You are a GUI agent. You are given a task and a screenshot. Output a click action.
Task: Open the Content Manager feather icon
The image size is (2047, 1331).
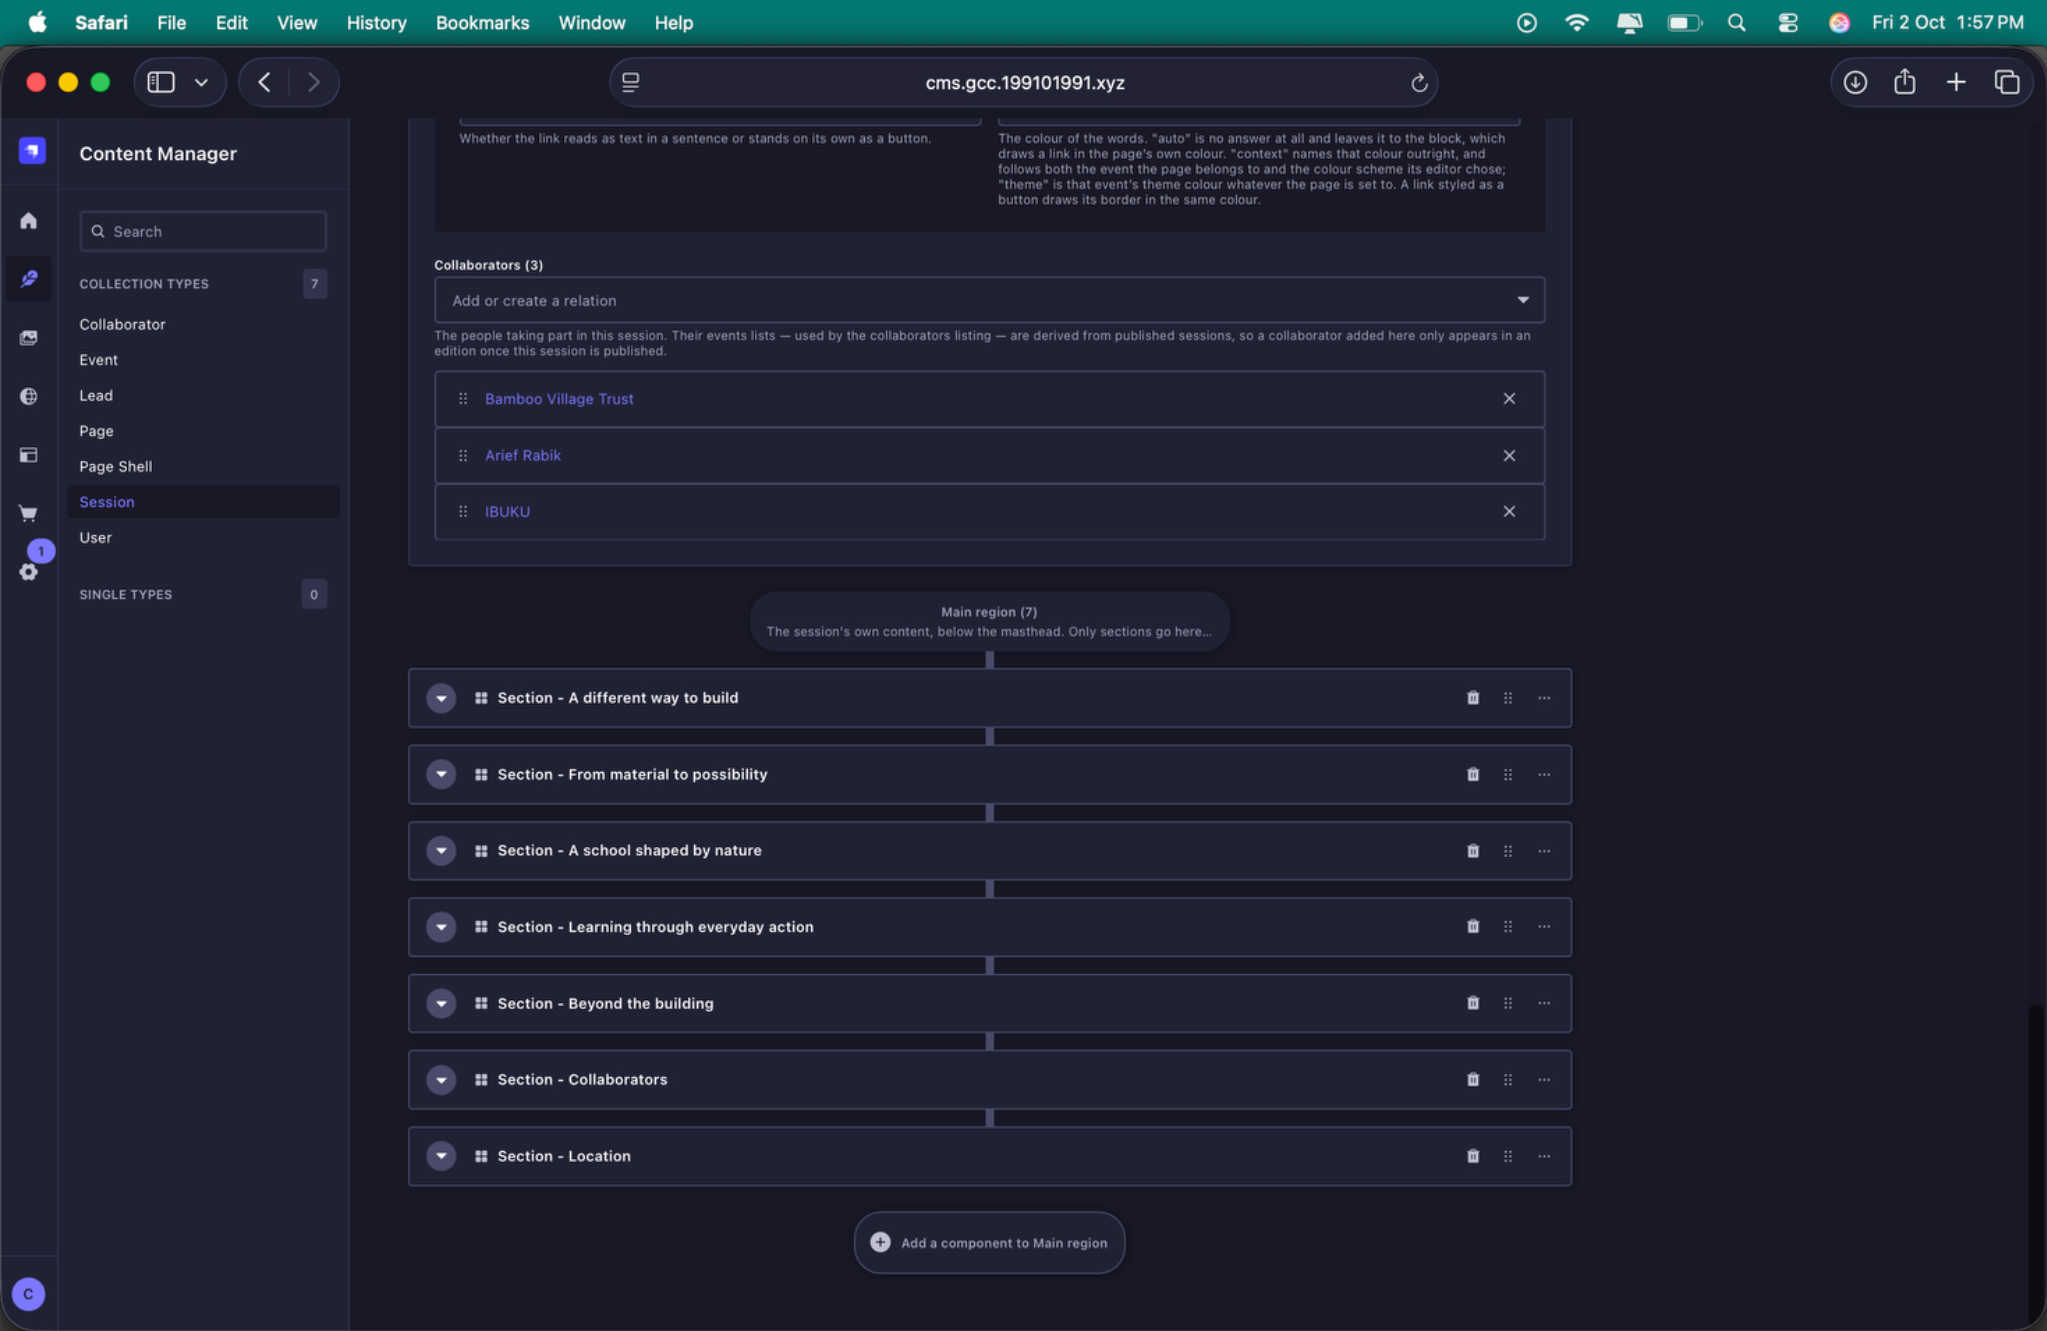(29, 279)
